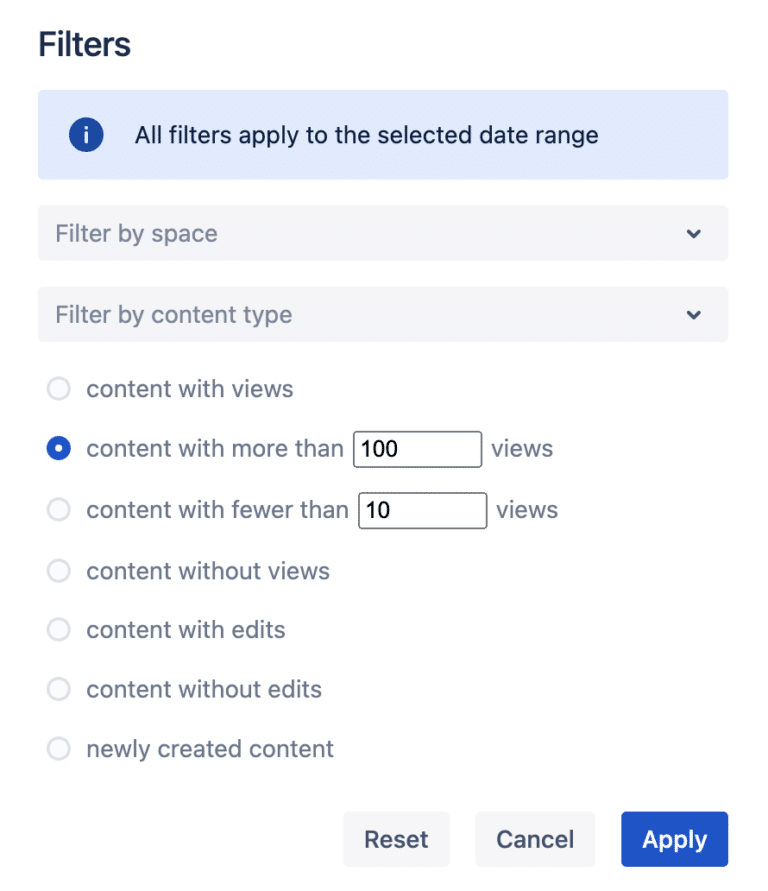Choose the 'newly created content' option
This screenshot has width=768, height=891.
click(58, 748)
